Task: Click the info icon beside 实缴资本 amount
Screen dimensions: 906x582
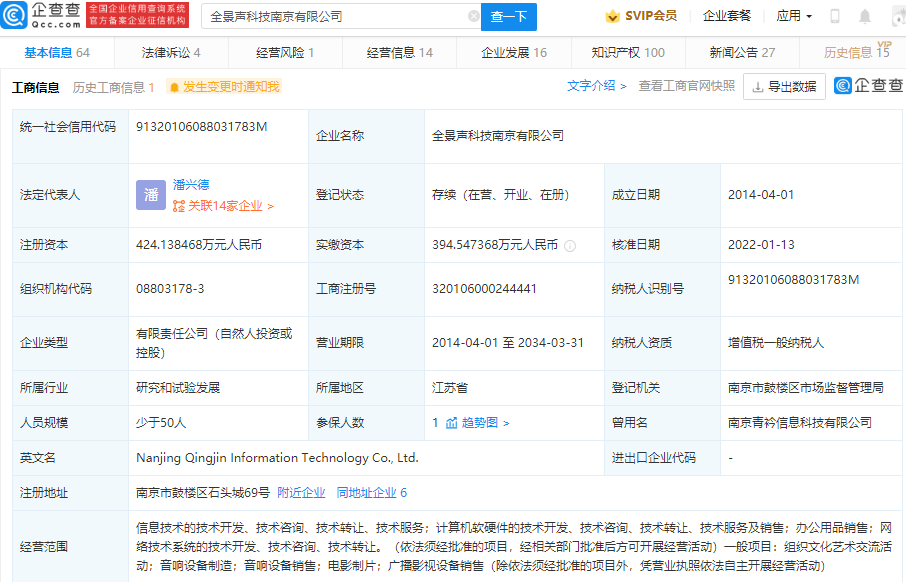Action: pyautogui.click(x=569, y=245)
